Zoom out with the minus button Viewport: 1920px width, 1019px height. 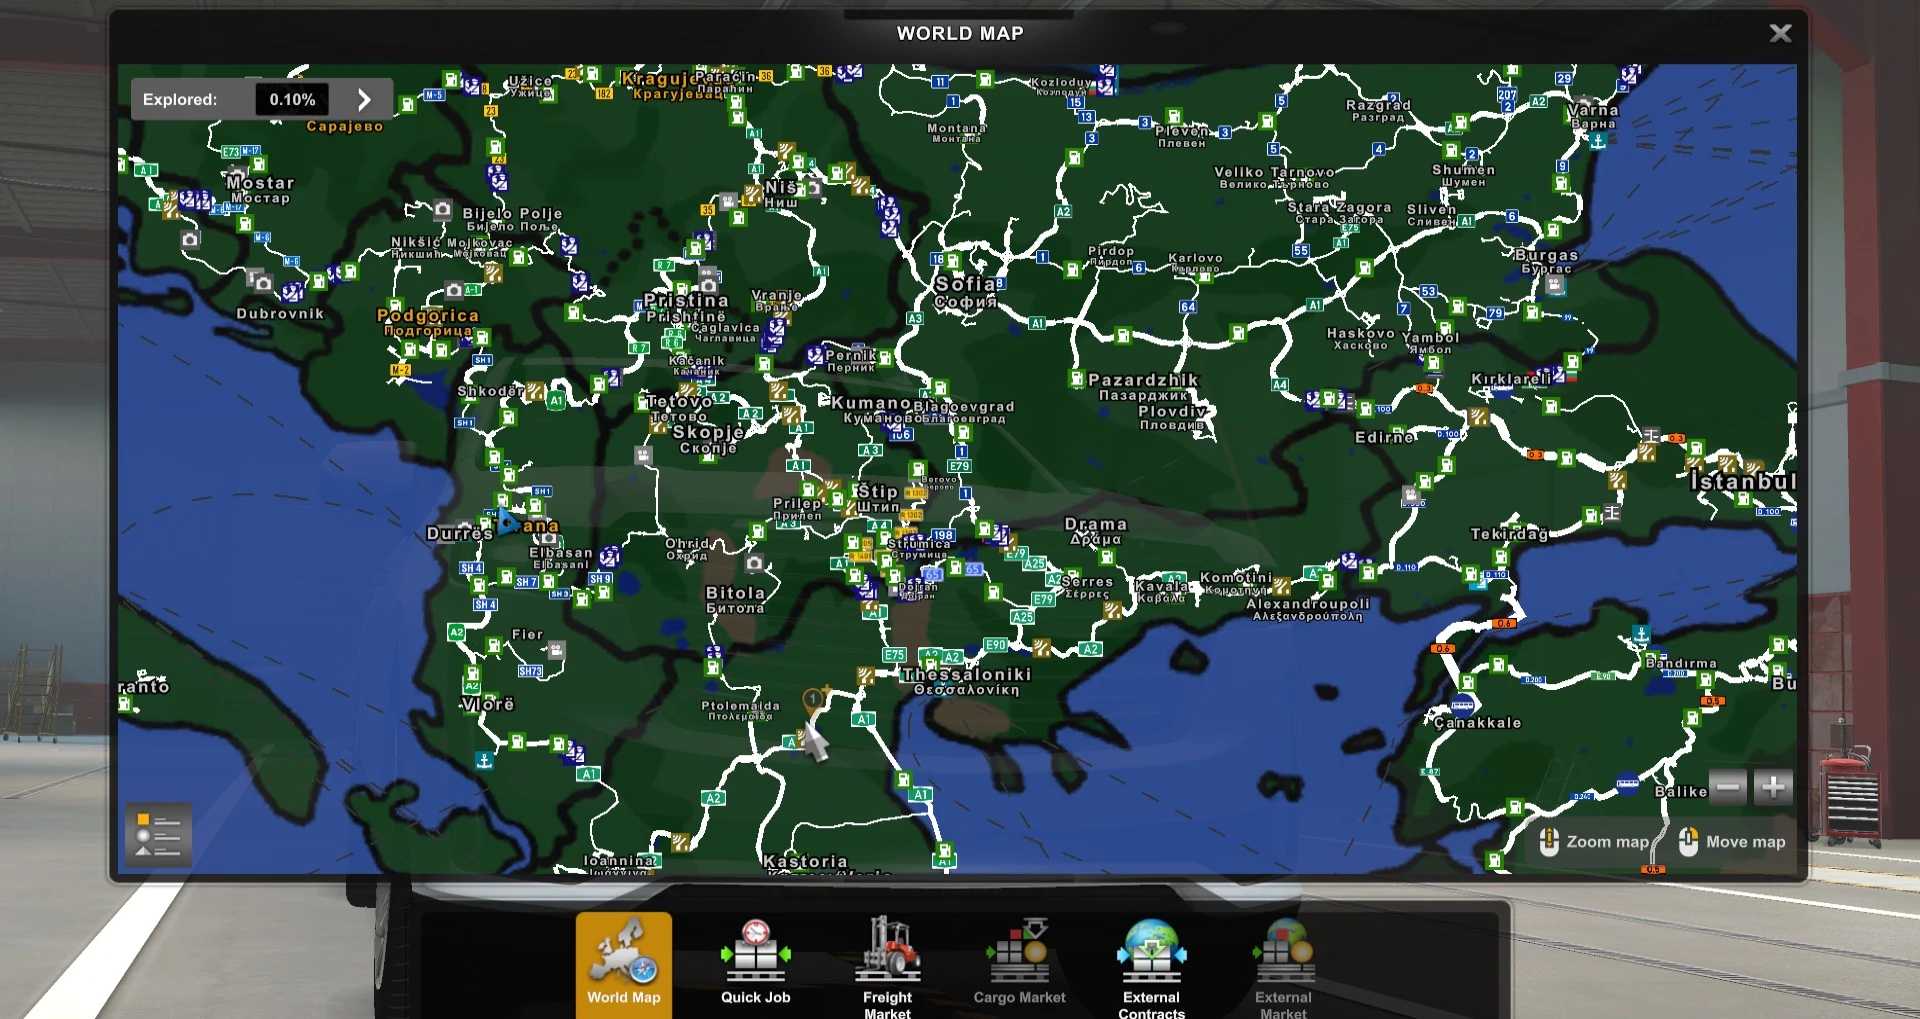[1727, 788]
